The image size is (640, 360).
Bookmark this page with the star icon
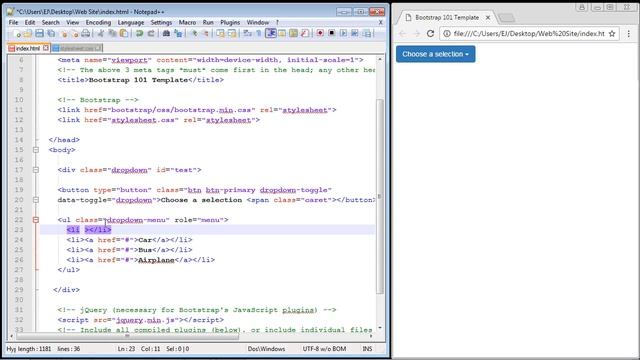(612, 33)
